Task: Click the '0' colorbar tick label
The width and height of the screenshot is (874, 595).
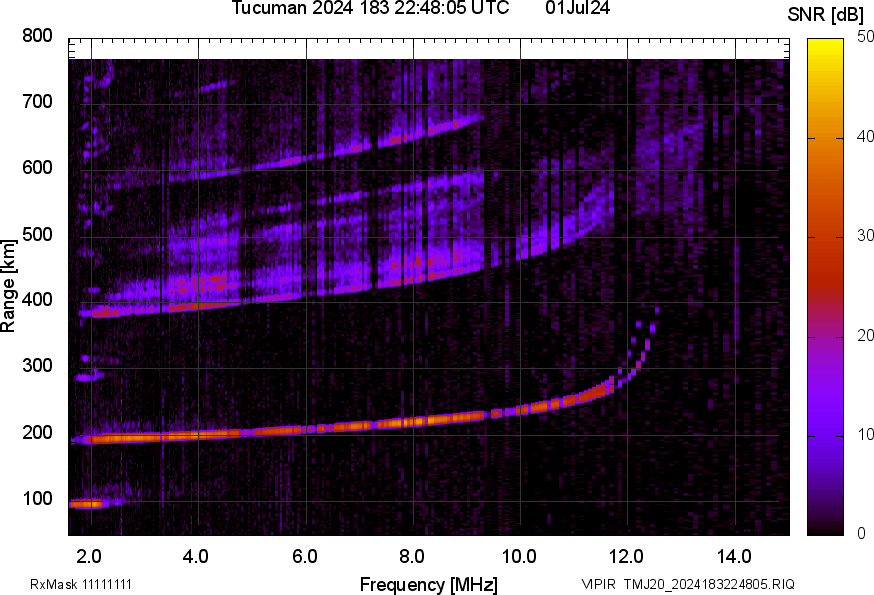Action: [x=862, y=534]
